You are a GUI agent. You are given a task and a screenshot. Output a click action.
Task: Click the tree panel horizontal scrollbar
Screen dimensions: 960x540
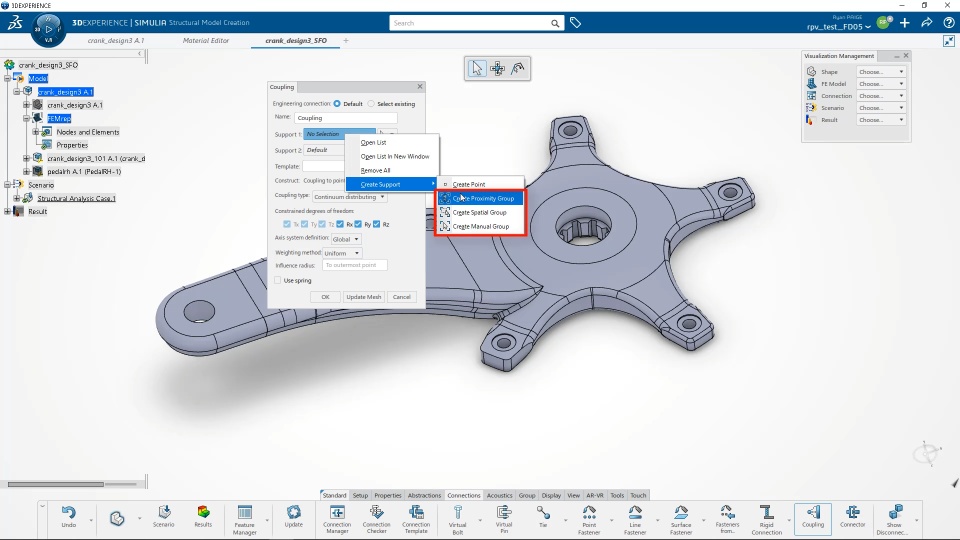56,484
